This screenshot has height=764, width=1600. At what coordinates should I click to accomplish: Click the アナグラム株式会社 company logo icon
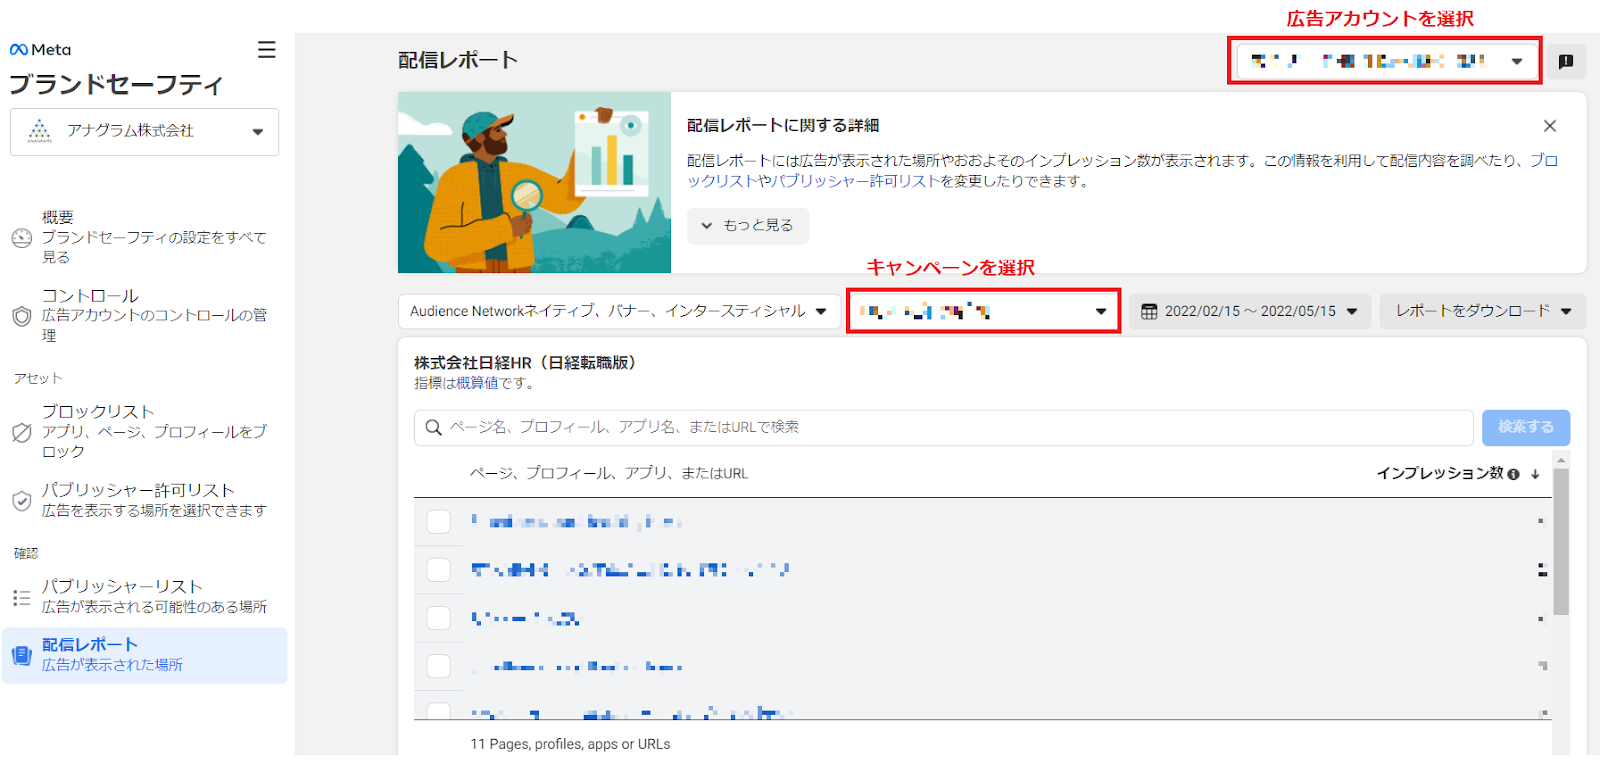pos(39,131)
